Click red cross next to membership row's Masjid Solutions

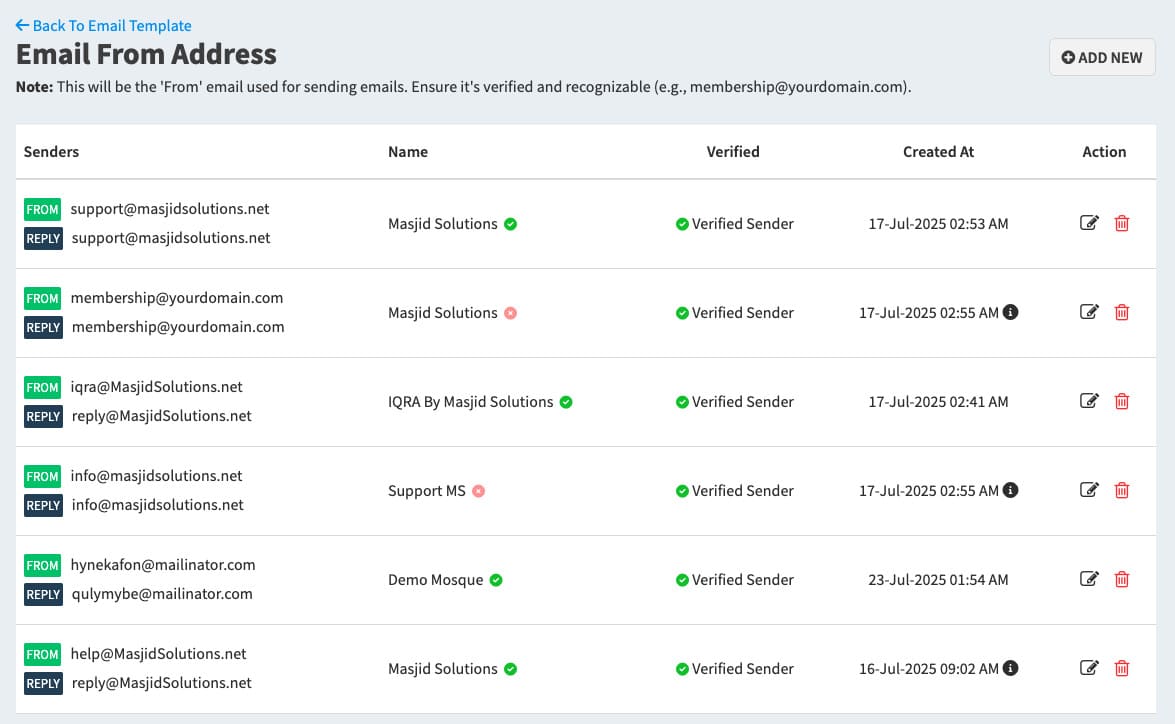(510, 313)
